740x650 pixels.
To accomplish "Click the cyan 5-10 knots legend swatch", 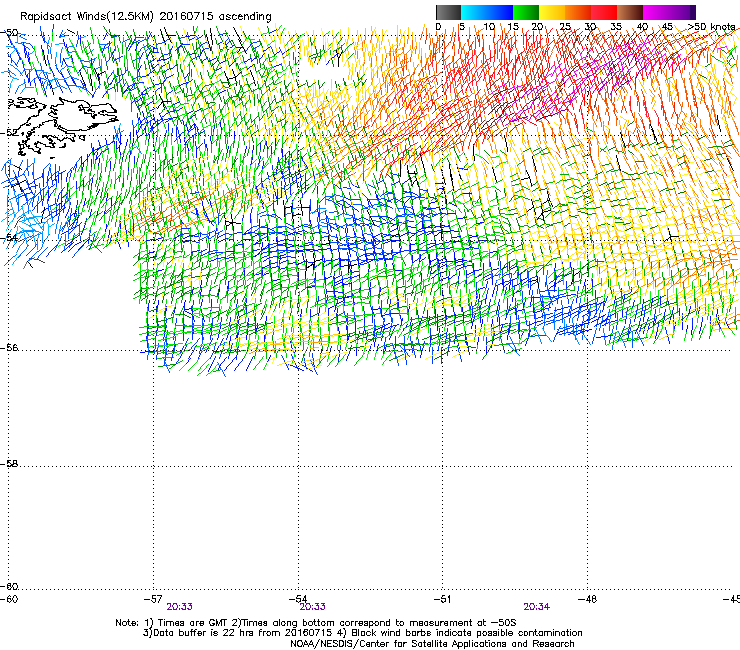I will point(474,12).
